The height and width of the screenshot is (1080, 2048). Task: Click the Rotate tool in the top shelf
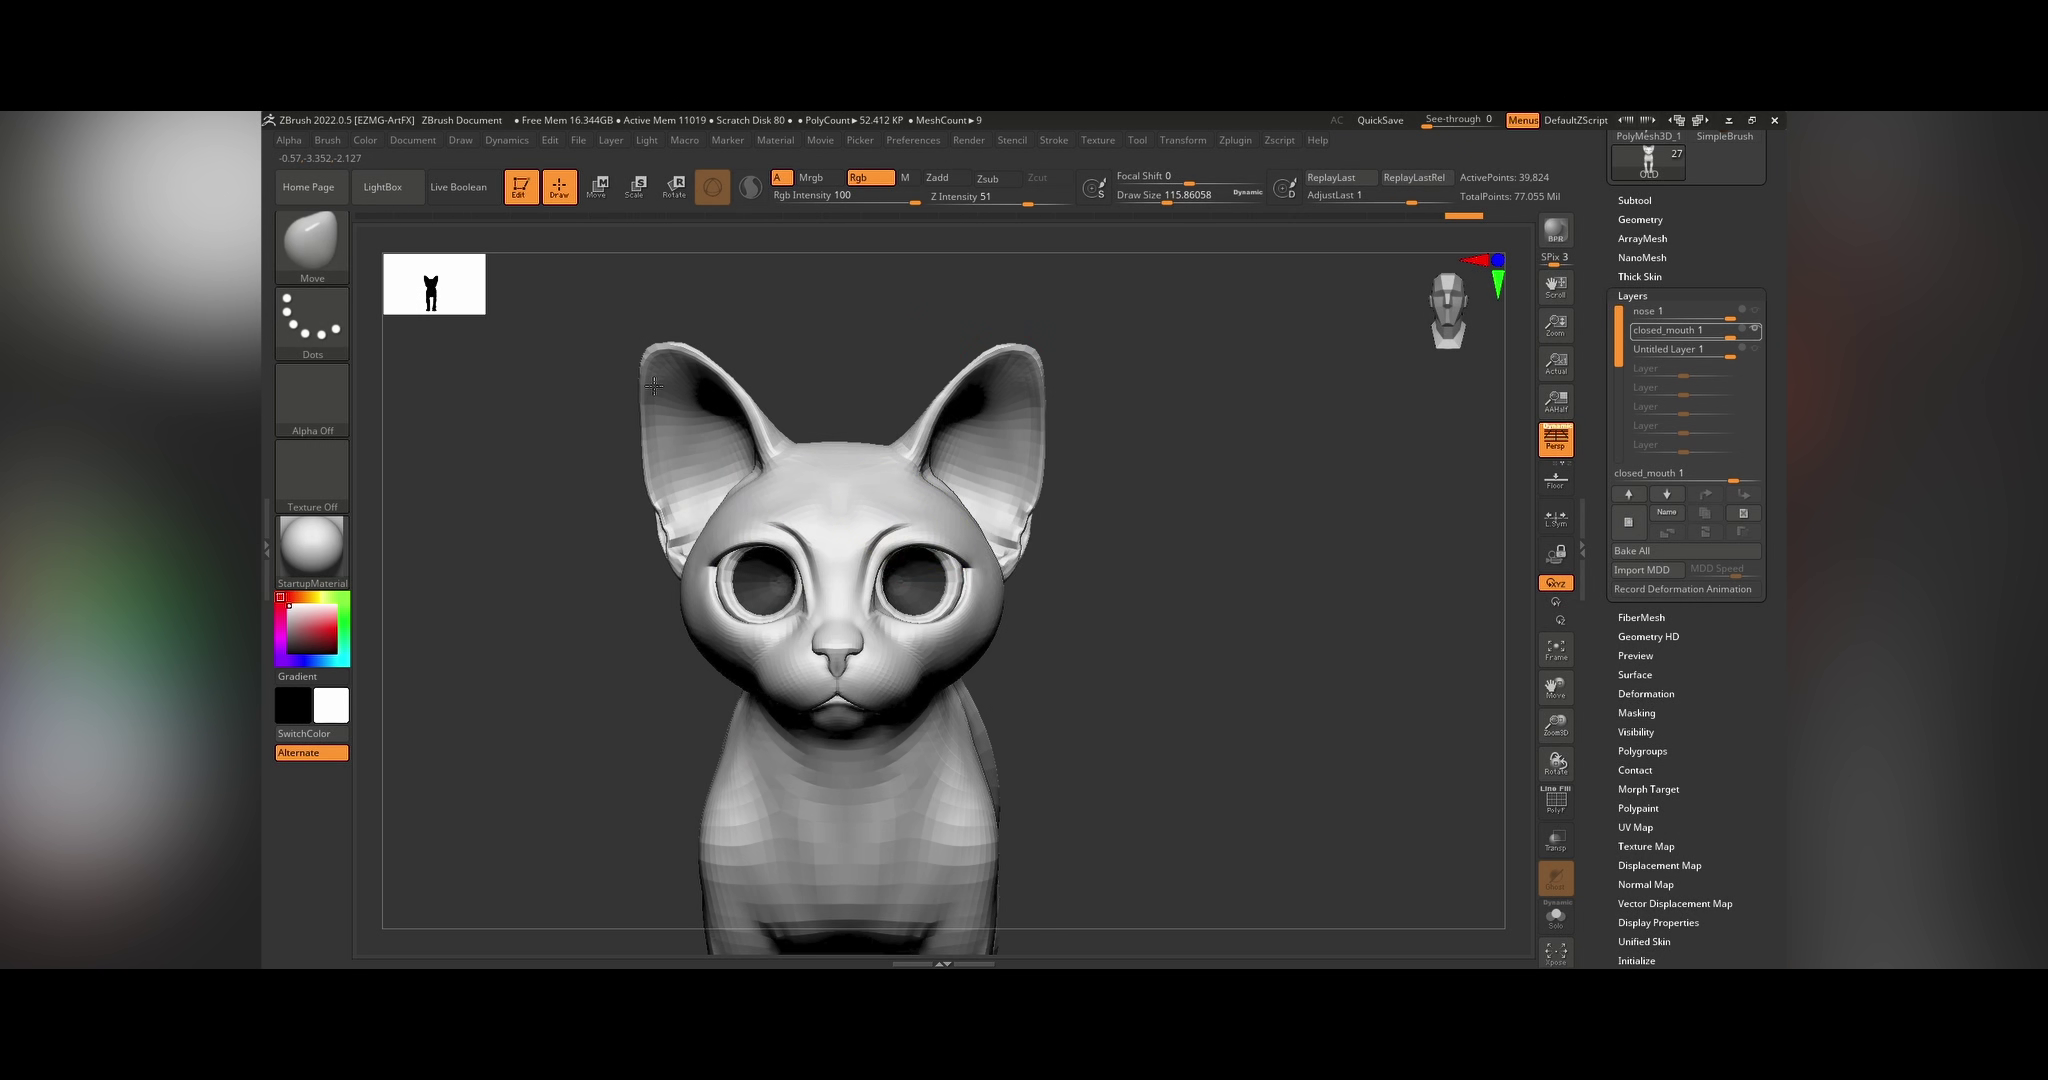(675, 186)
